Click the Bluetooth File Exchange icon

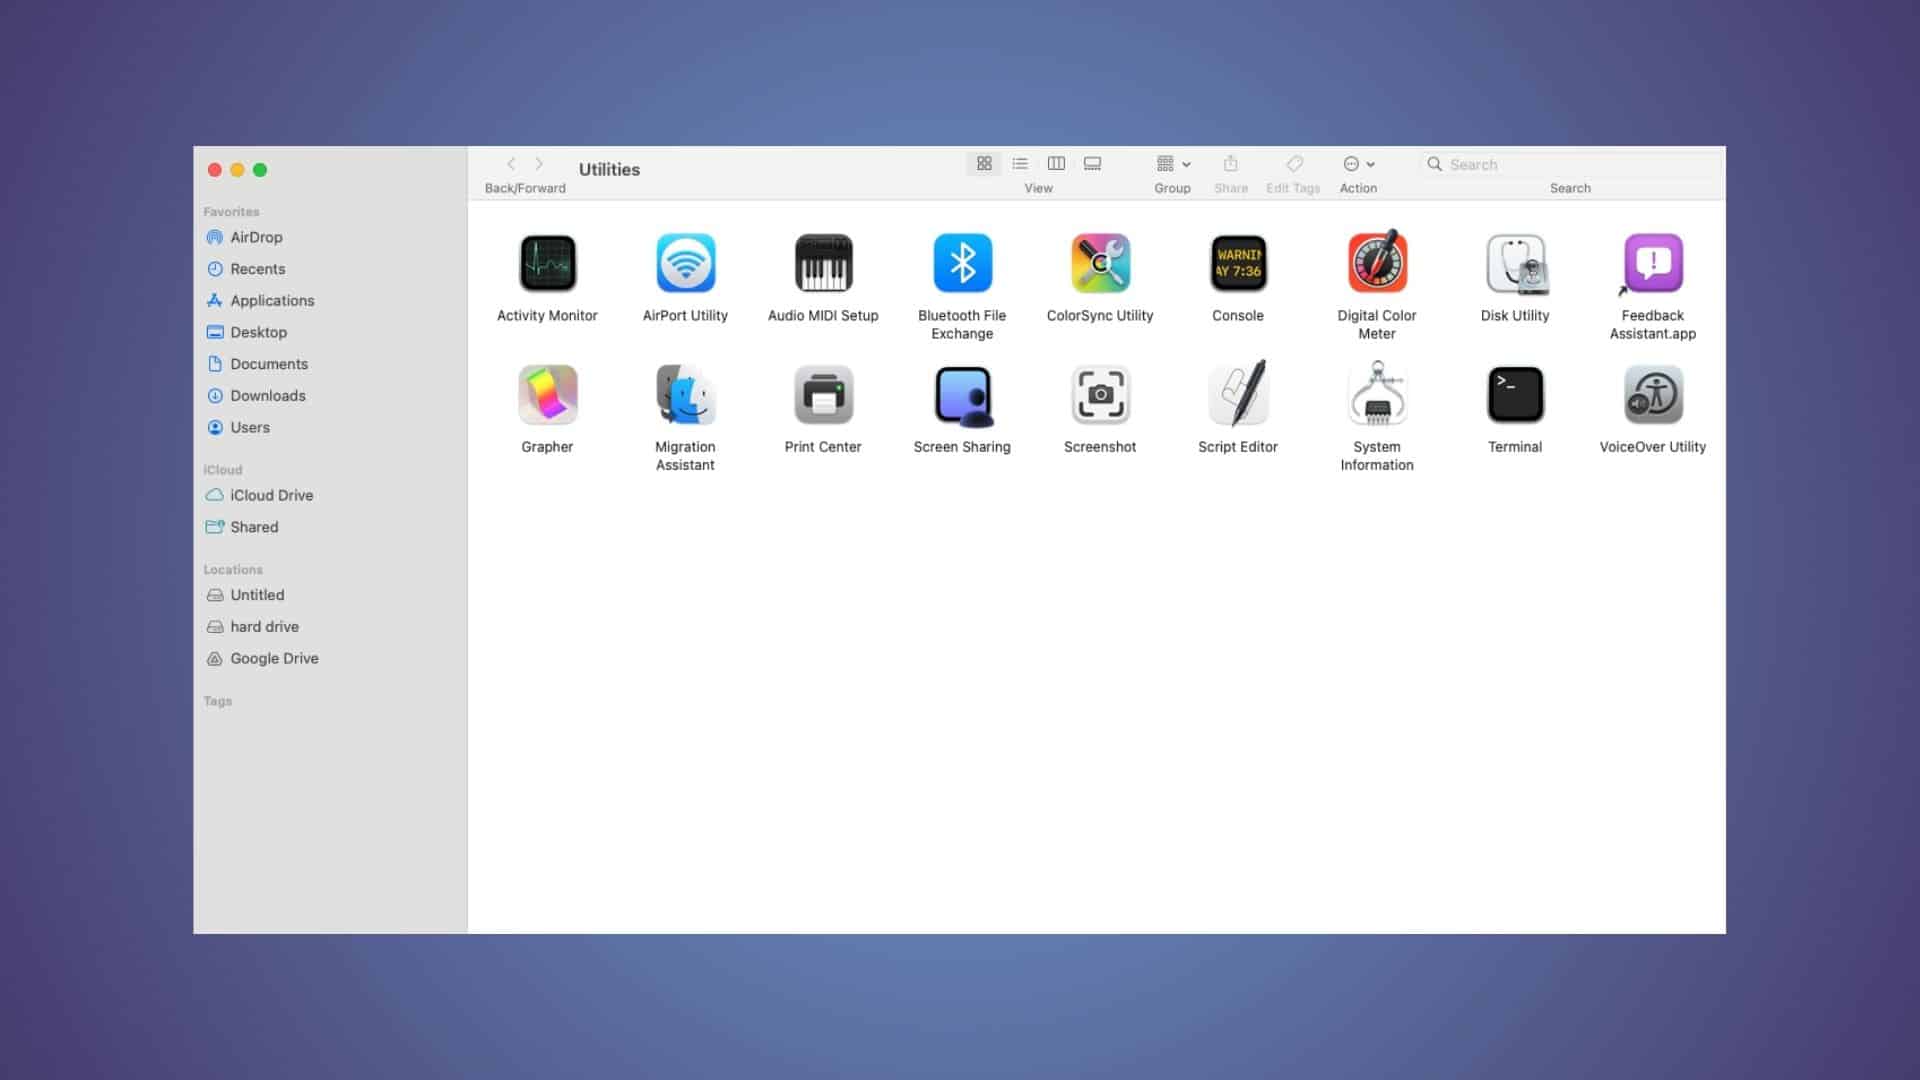coord(961,263)
